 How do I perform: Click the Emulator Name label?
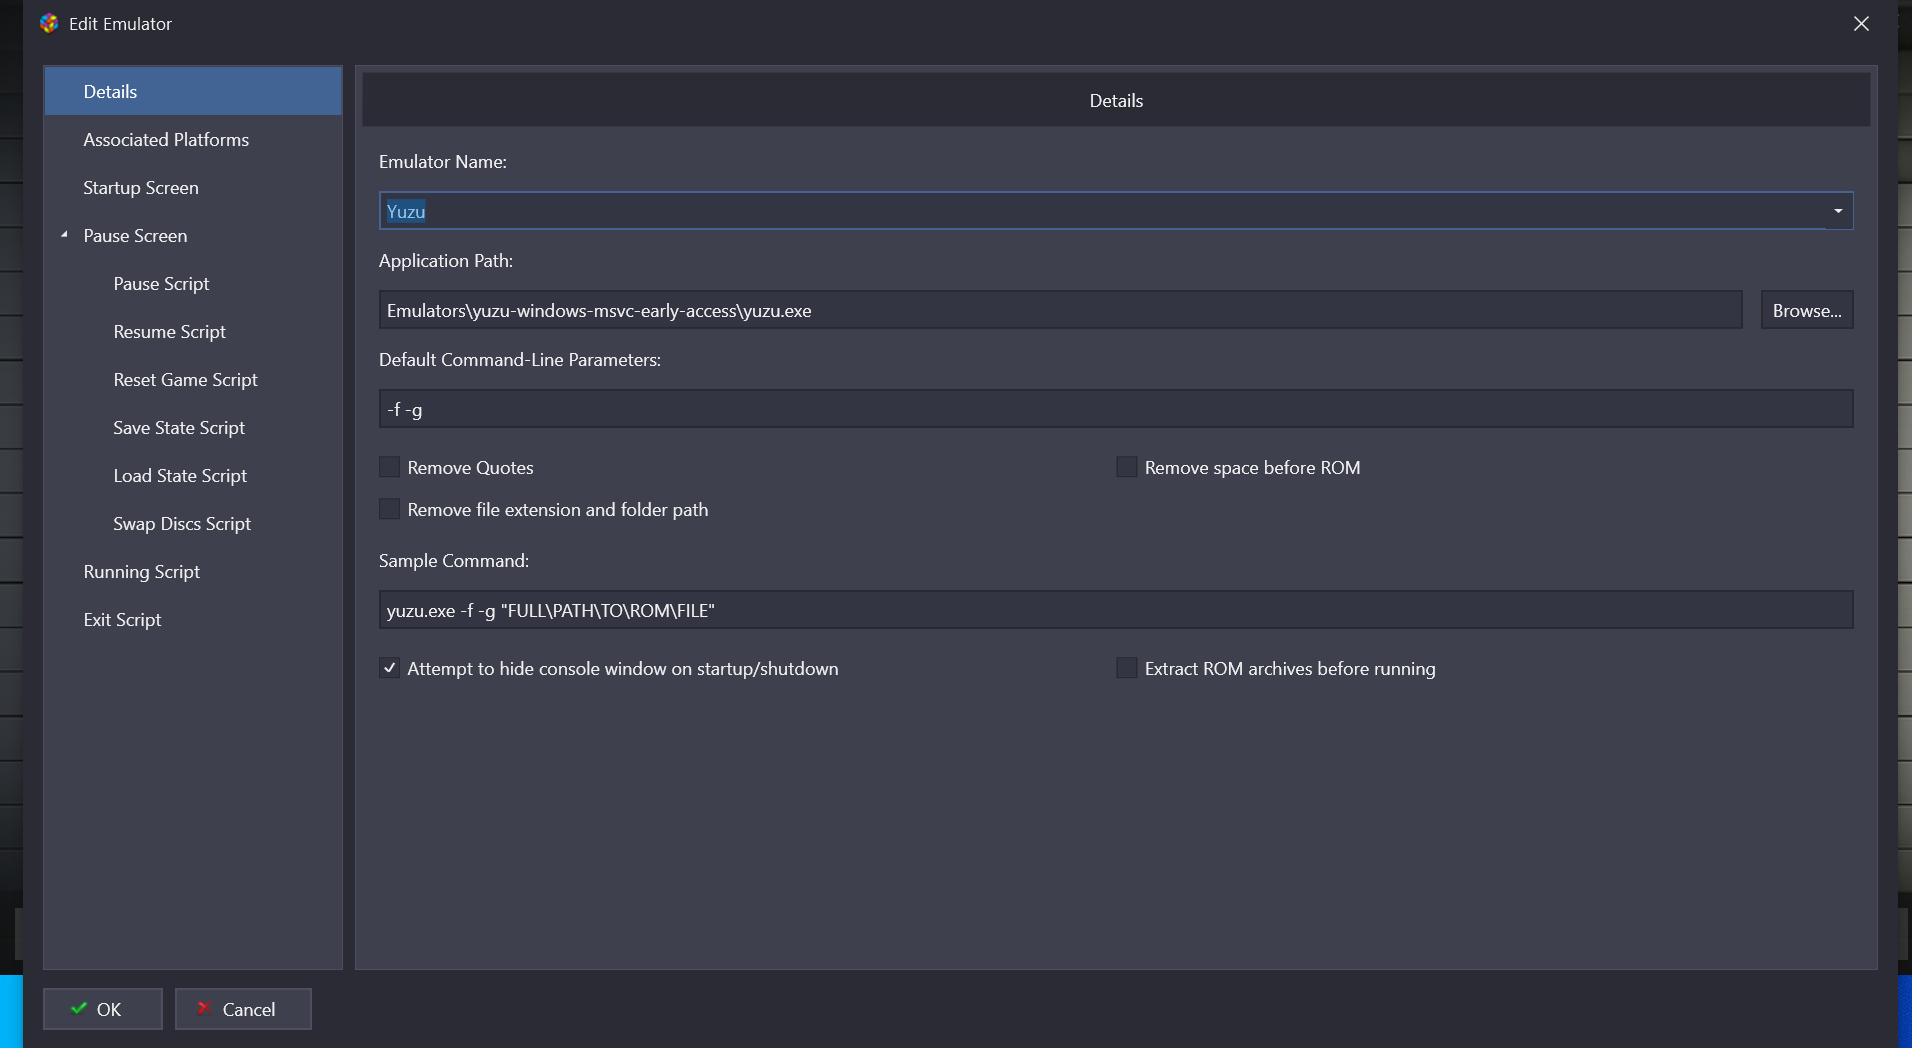pyautogui.click(x=442, y=161)
